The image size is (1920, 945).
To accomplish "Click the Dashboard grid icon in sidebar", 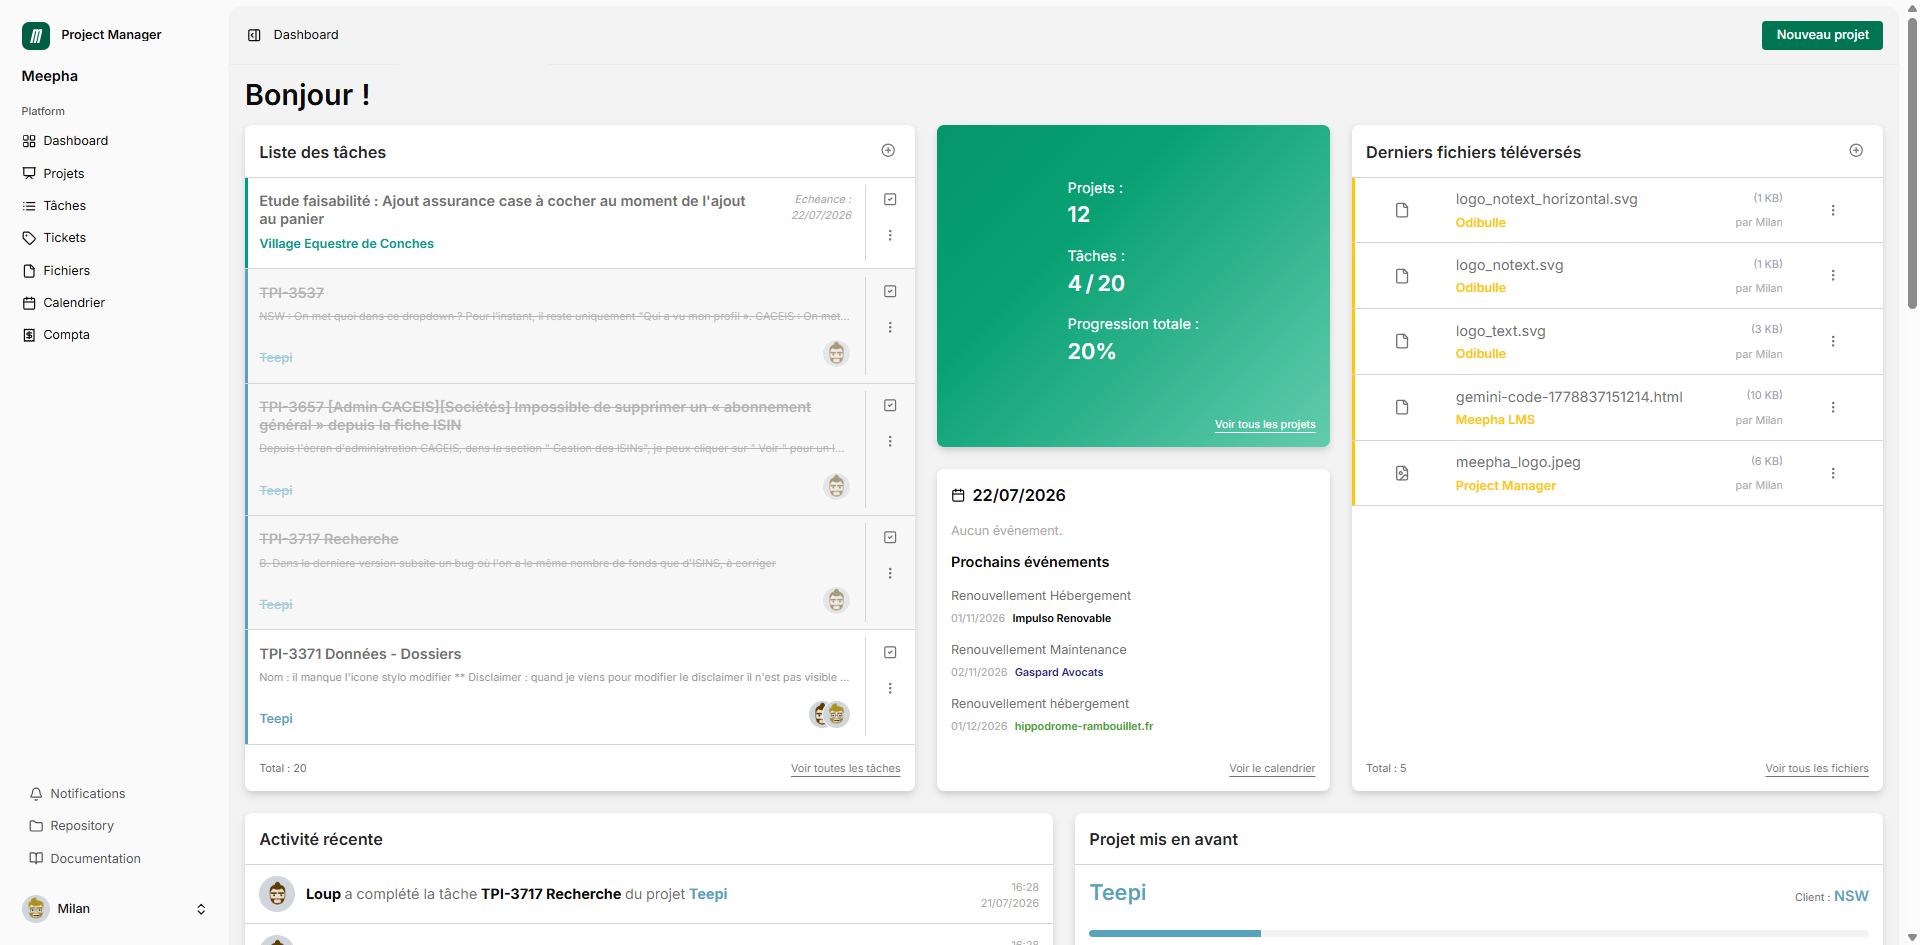I will [29, 141].
